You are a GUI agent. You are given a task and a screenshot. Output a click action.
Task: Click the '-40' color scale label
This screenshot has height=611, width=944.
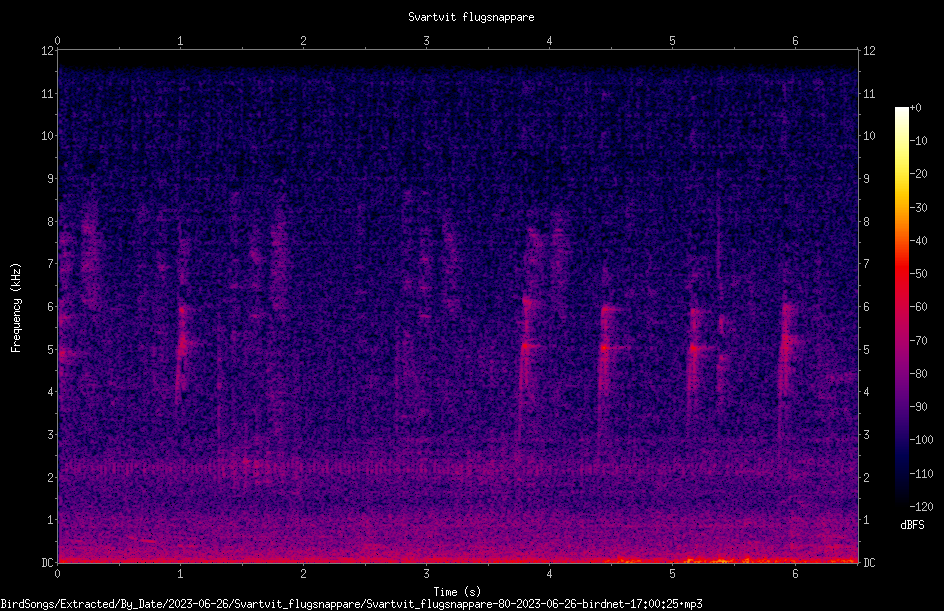tap(919, 241)
